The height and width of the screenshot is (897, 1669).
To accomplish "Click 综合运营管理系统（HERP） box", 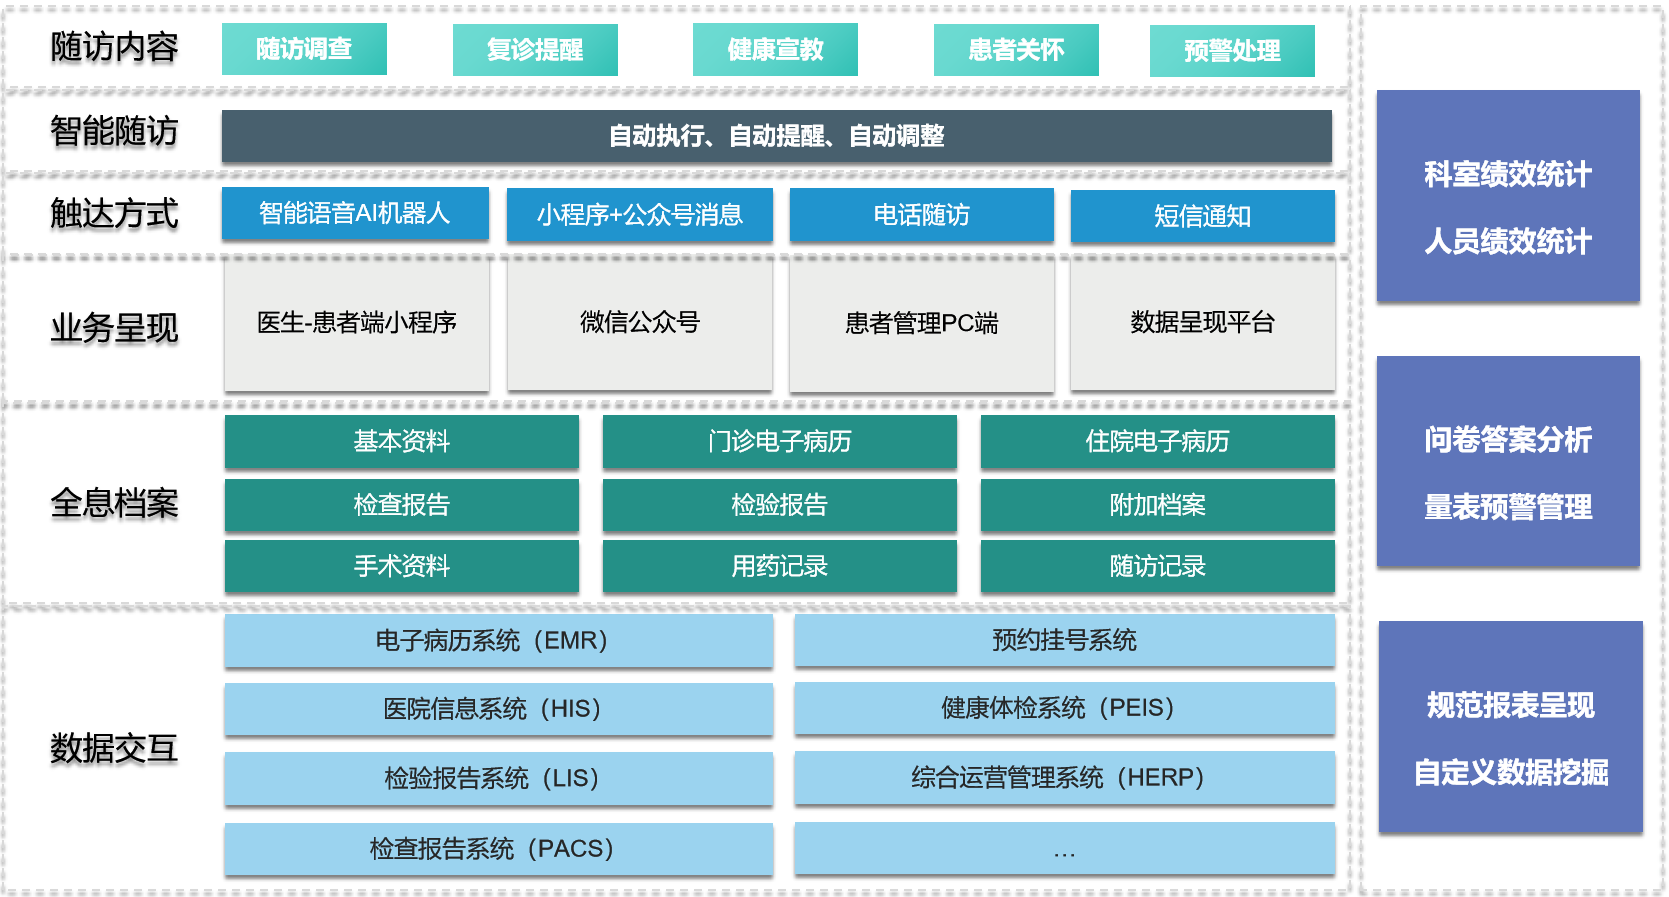I will click(x=1064, y=777).
